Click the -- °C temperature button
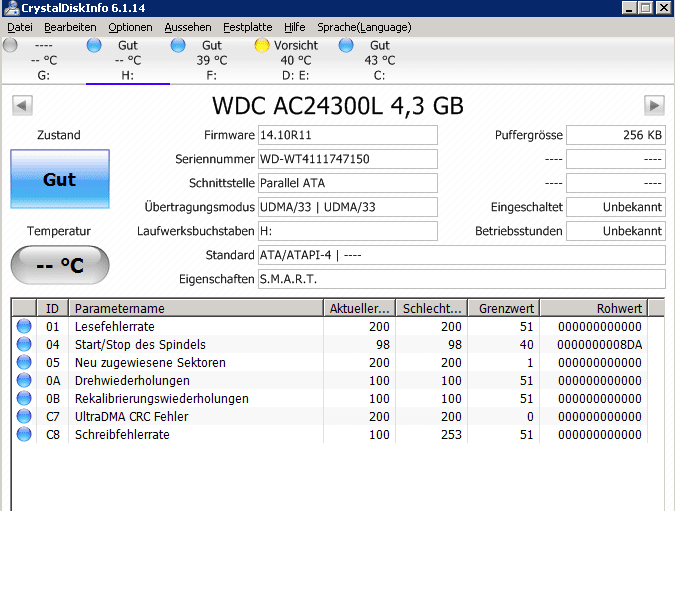The image size is (680, 608). [60, 265]
